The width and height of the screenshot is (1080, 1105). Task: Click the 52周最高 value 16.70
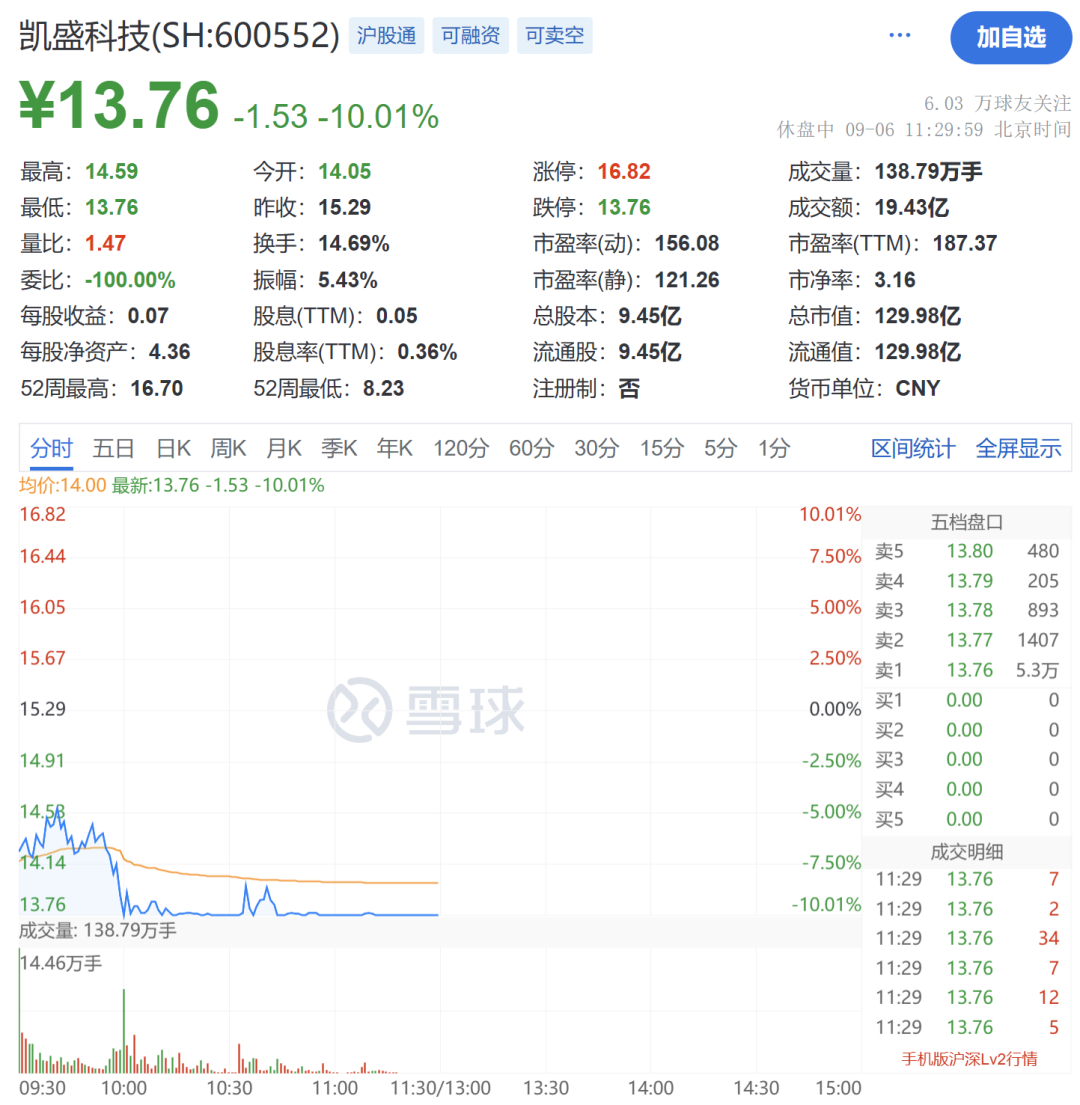point(156,388)
